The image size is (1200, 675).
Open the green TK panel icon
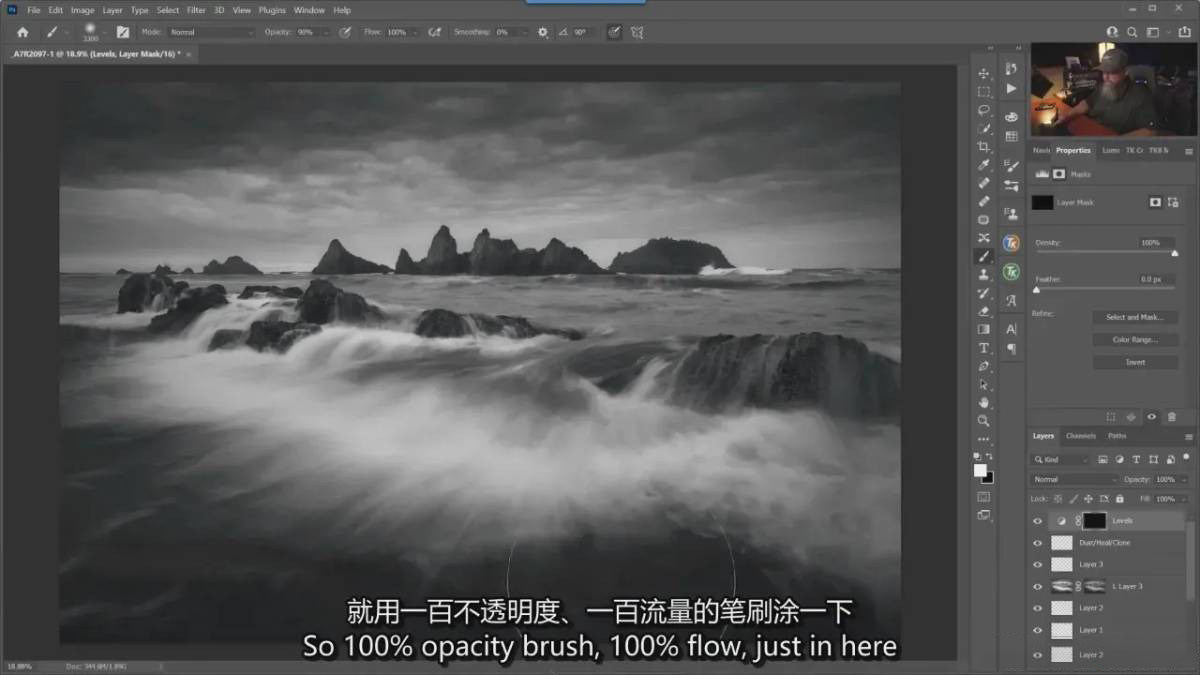(x=1011, y=272)
